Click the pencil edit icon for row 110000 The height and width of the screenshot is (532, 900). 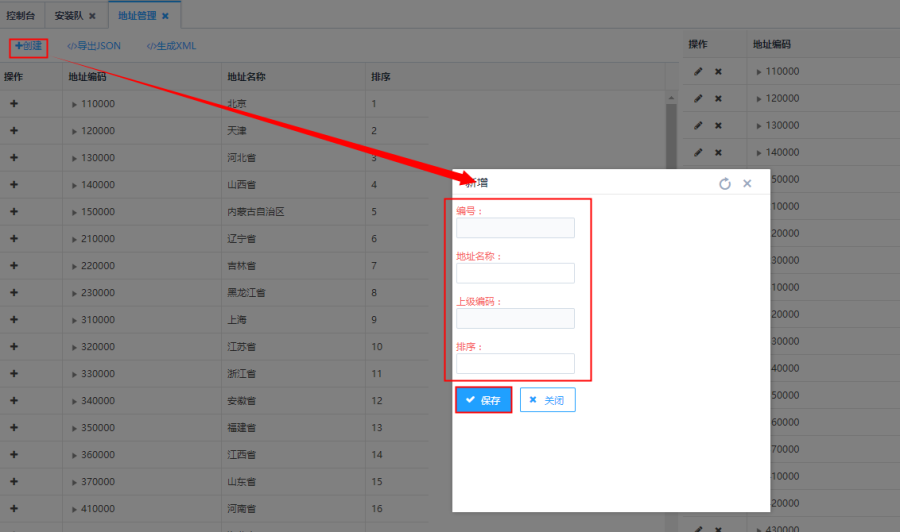[698, 71]
